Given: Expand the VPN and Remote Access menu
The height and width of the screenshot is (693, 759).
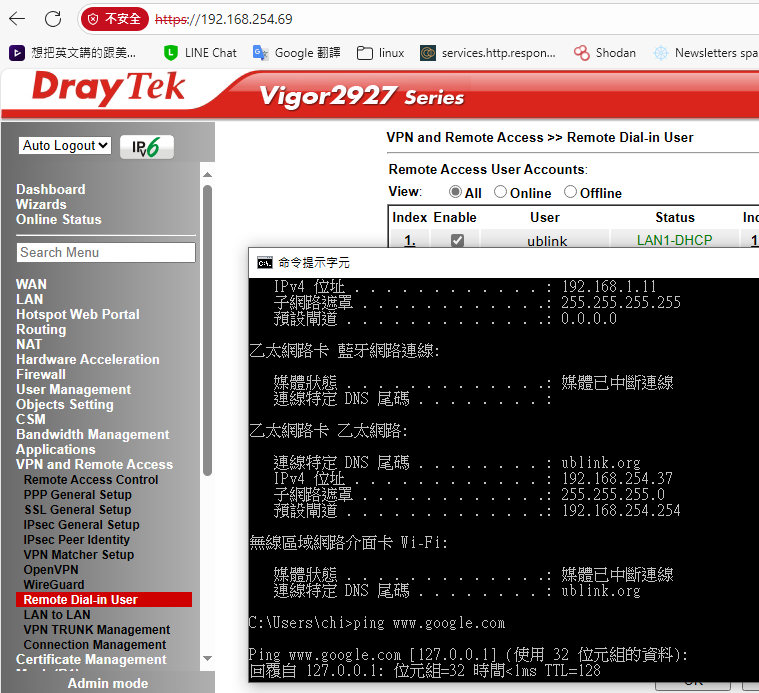Looking at the screenshot, I should (94, 464).
